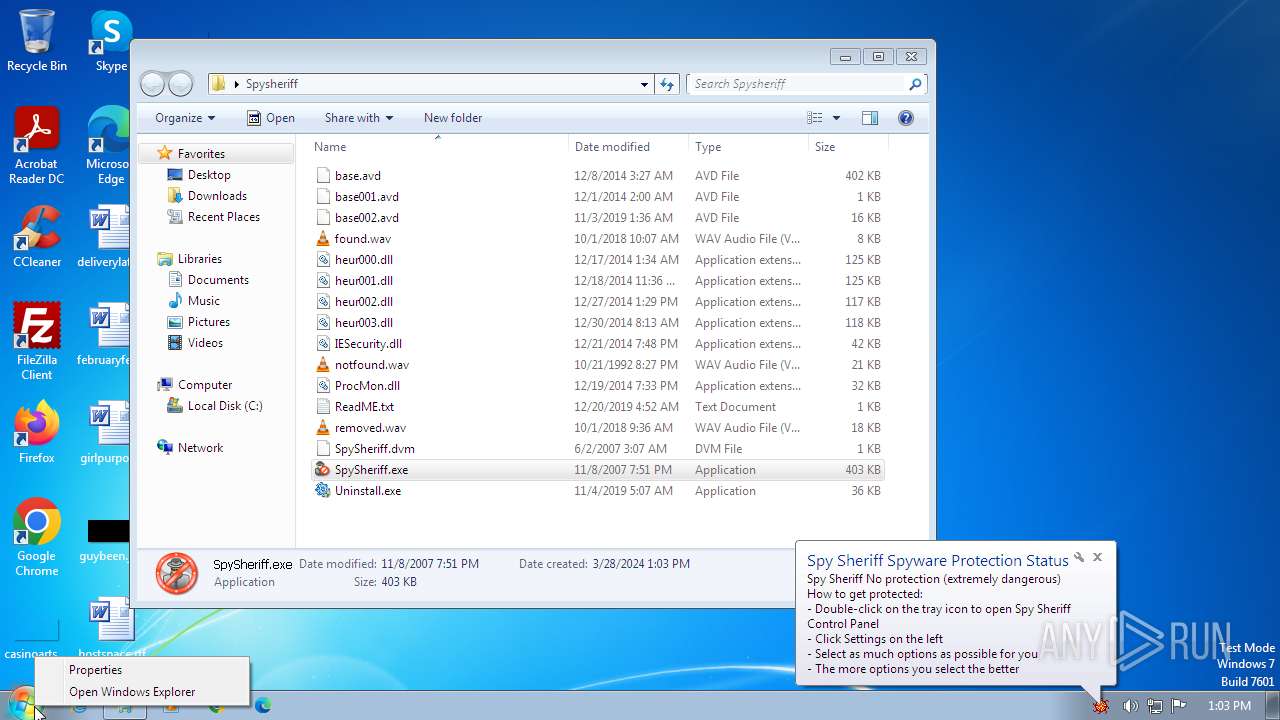This screenshot has height=720, width=1280.
Task: Expand the Organize dropdown menu
Action: click(x=185, y=118)
